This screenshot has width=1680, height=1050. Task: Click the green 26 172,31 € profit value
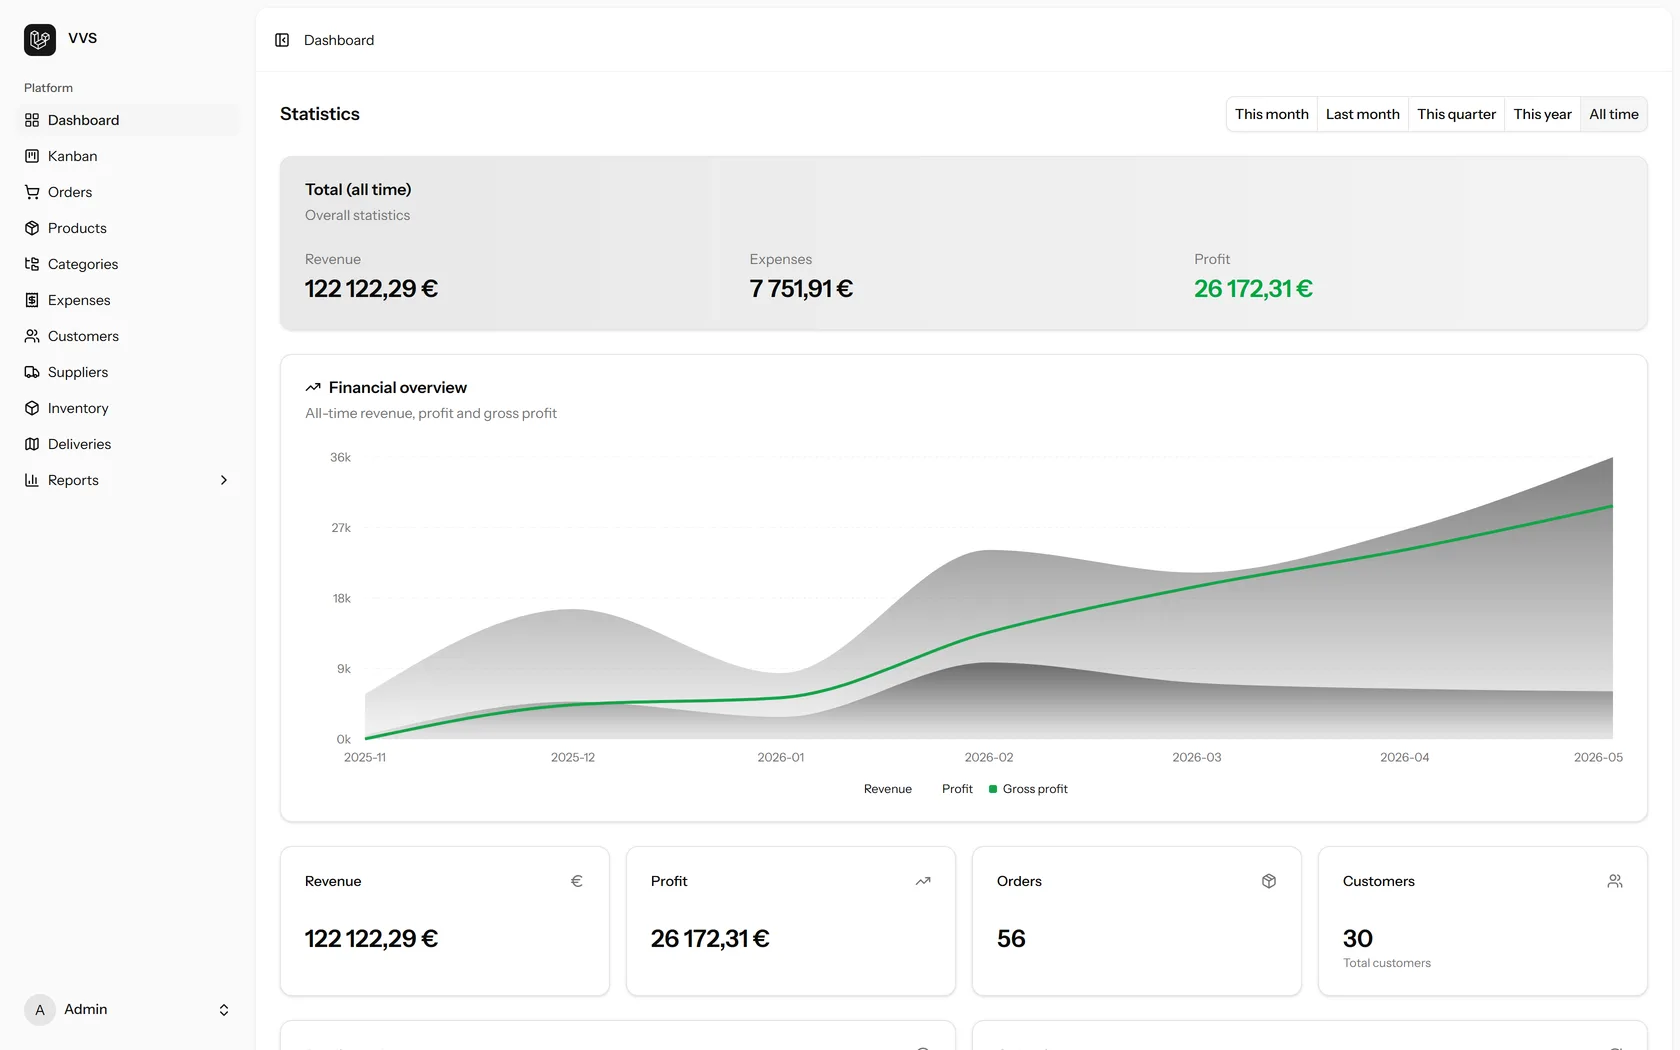point(1253,289)
